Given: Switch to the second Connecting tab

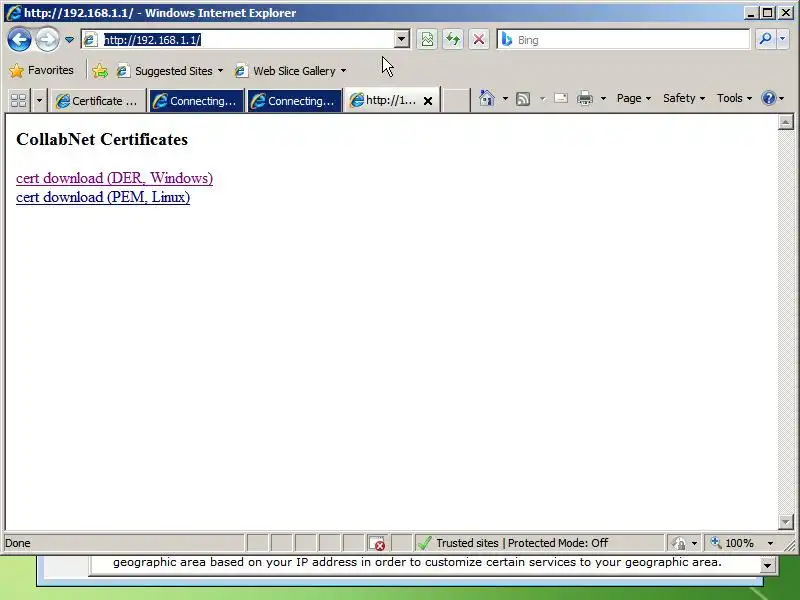Looking at the screenshot, I should coord(294,101).
